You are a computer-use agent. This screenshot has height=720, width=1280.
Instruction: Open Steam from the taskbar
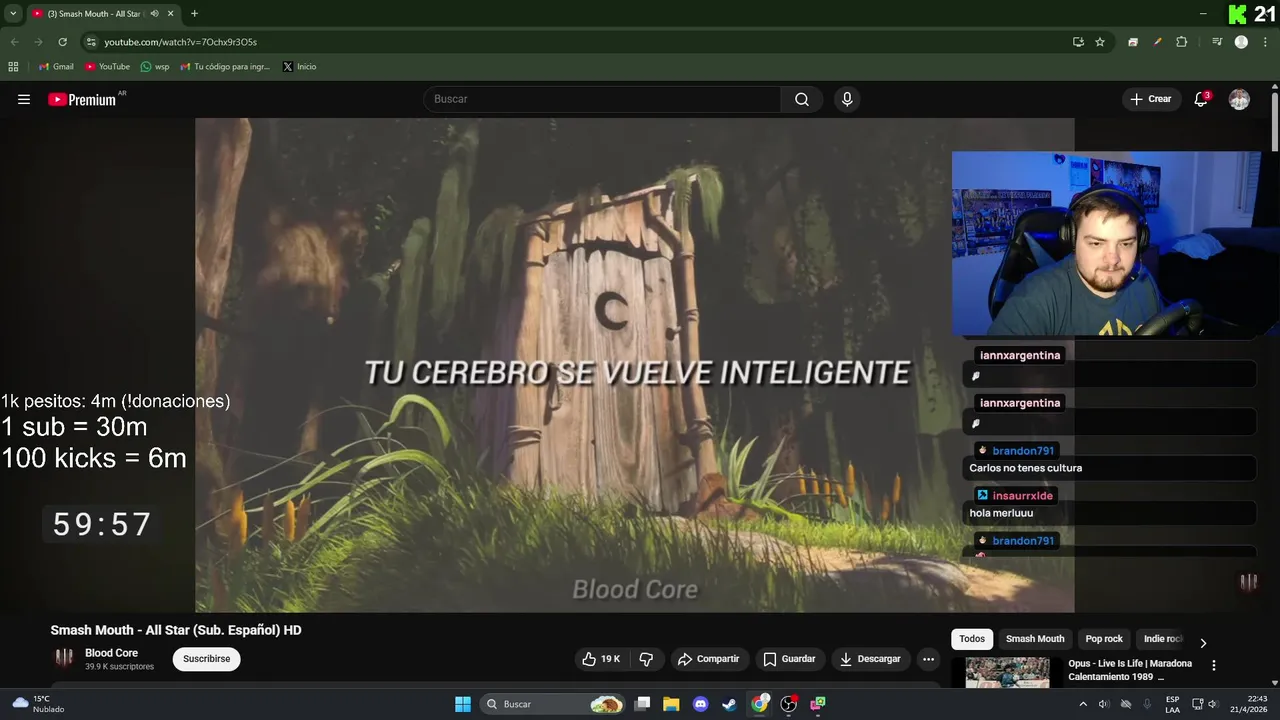pos(729,704)
